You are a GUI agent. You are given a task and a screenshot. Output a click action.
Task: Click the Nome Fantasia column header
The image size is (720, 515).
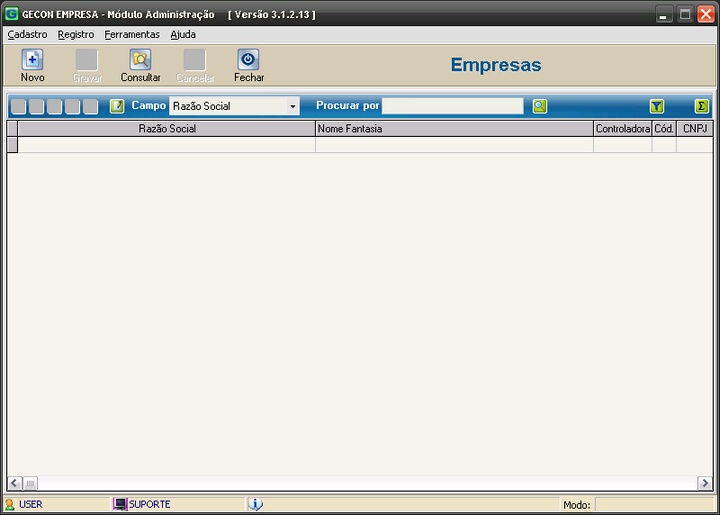pyautogui.click(x=454, y=129)
